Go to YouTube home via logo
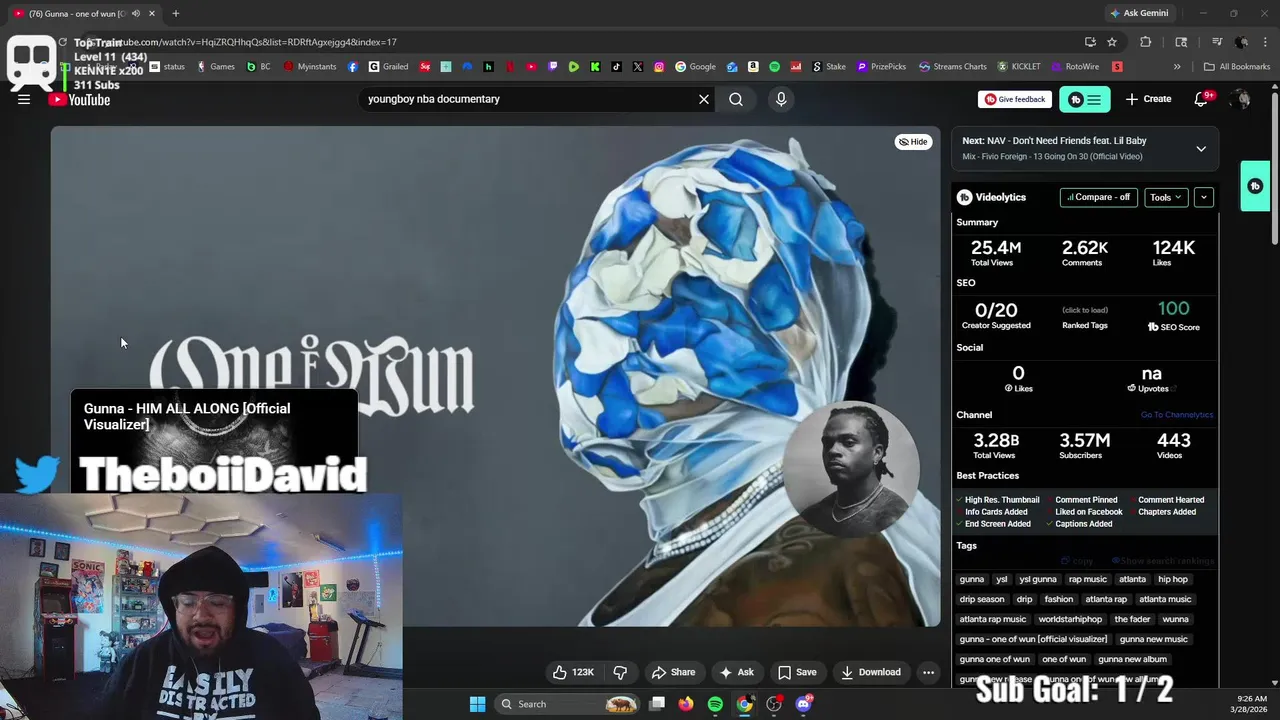 [80, 99]
